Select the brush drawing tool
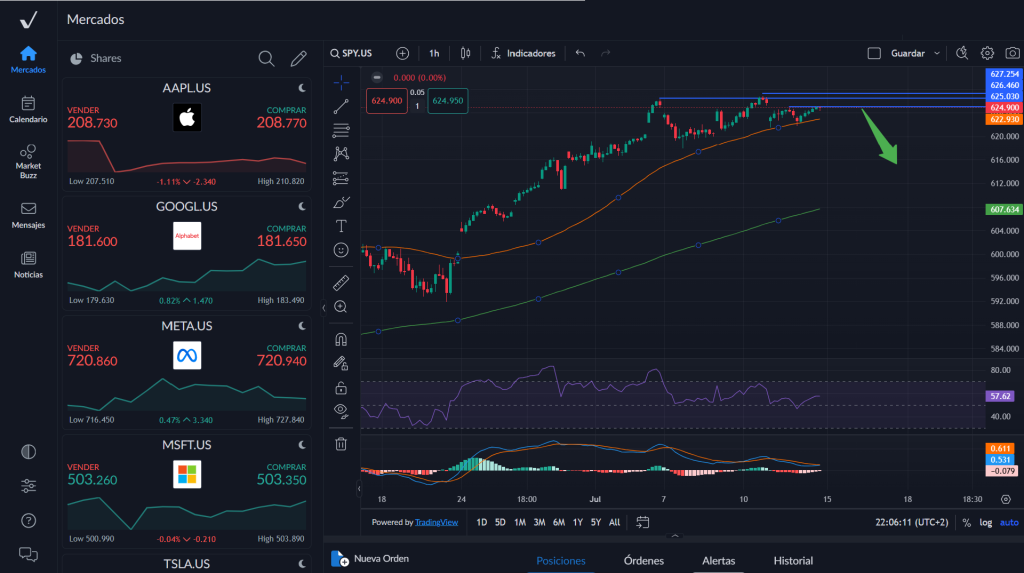Image resolution: width=1024 pixels, height=573 pixels. point(341,203)
